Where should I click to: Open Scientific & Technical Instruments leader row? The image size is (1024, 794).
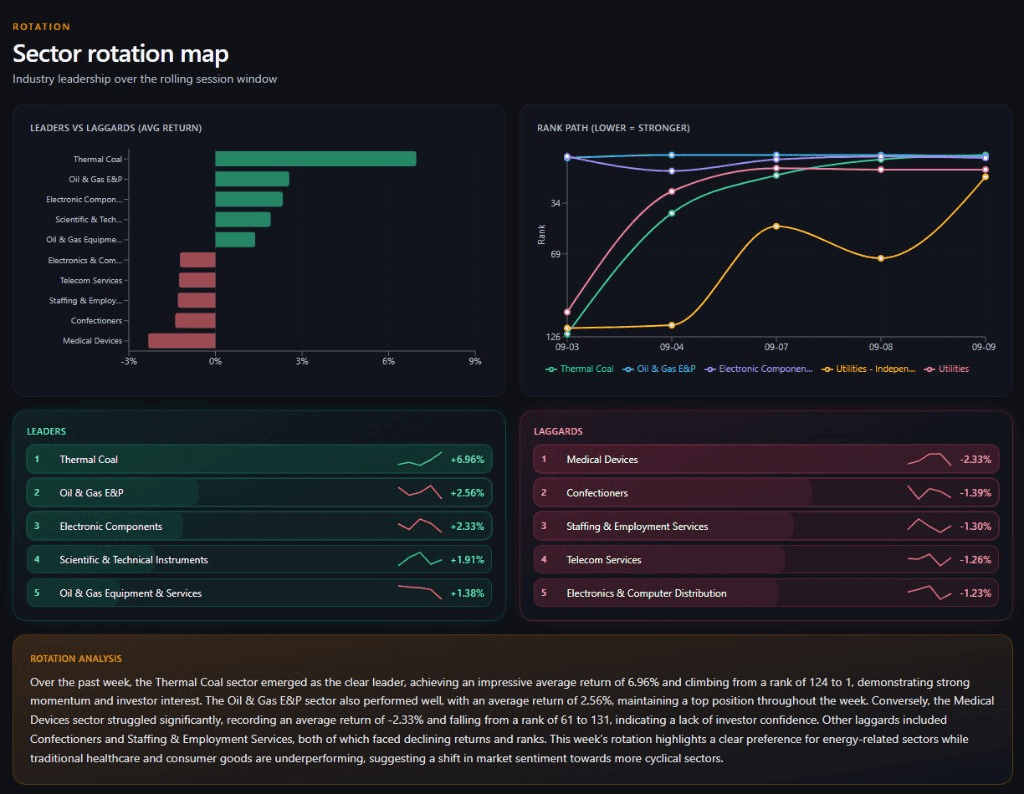[259, 559]
